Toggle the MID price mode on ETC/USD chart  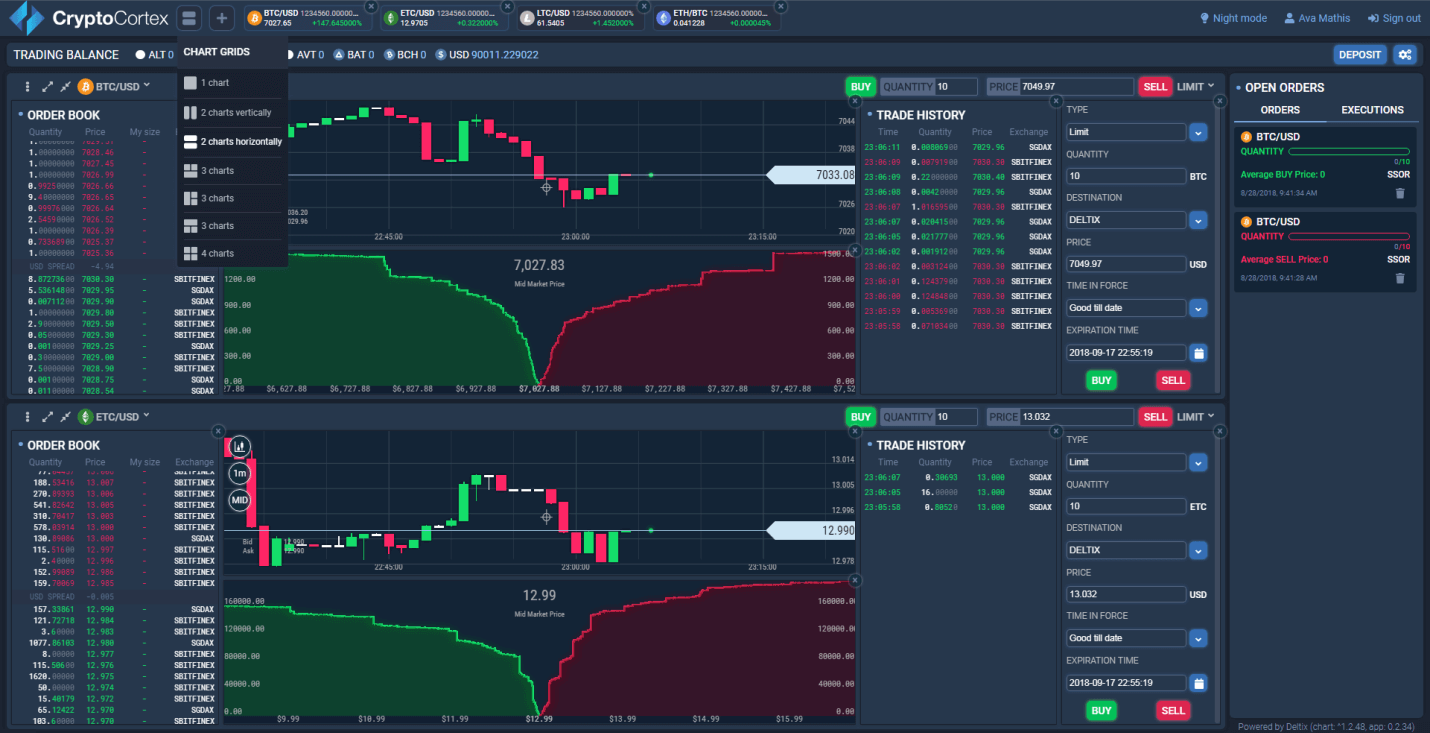(240, 500)
